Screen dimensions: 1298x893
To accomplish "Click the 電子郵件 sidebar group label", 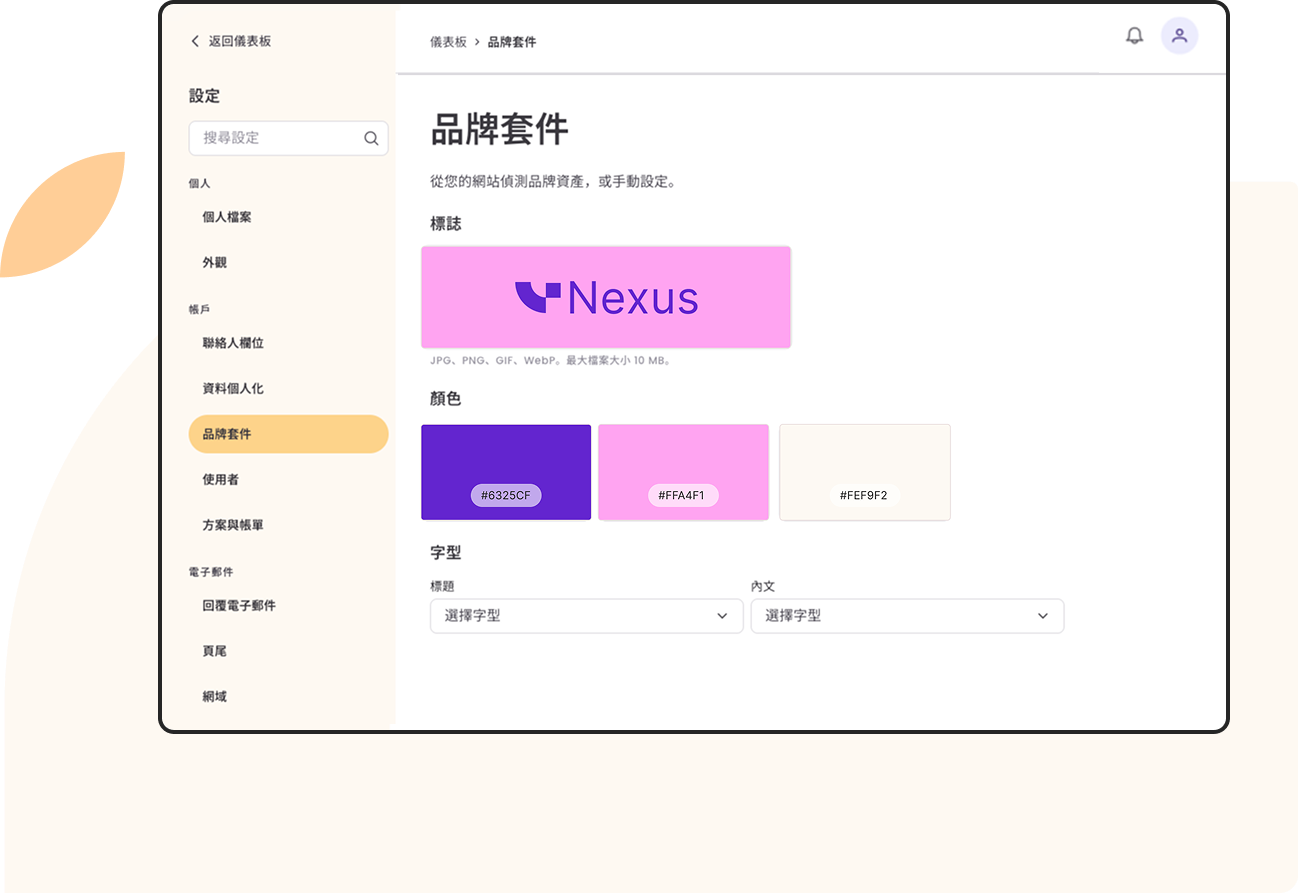I will point(211,572).
